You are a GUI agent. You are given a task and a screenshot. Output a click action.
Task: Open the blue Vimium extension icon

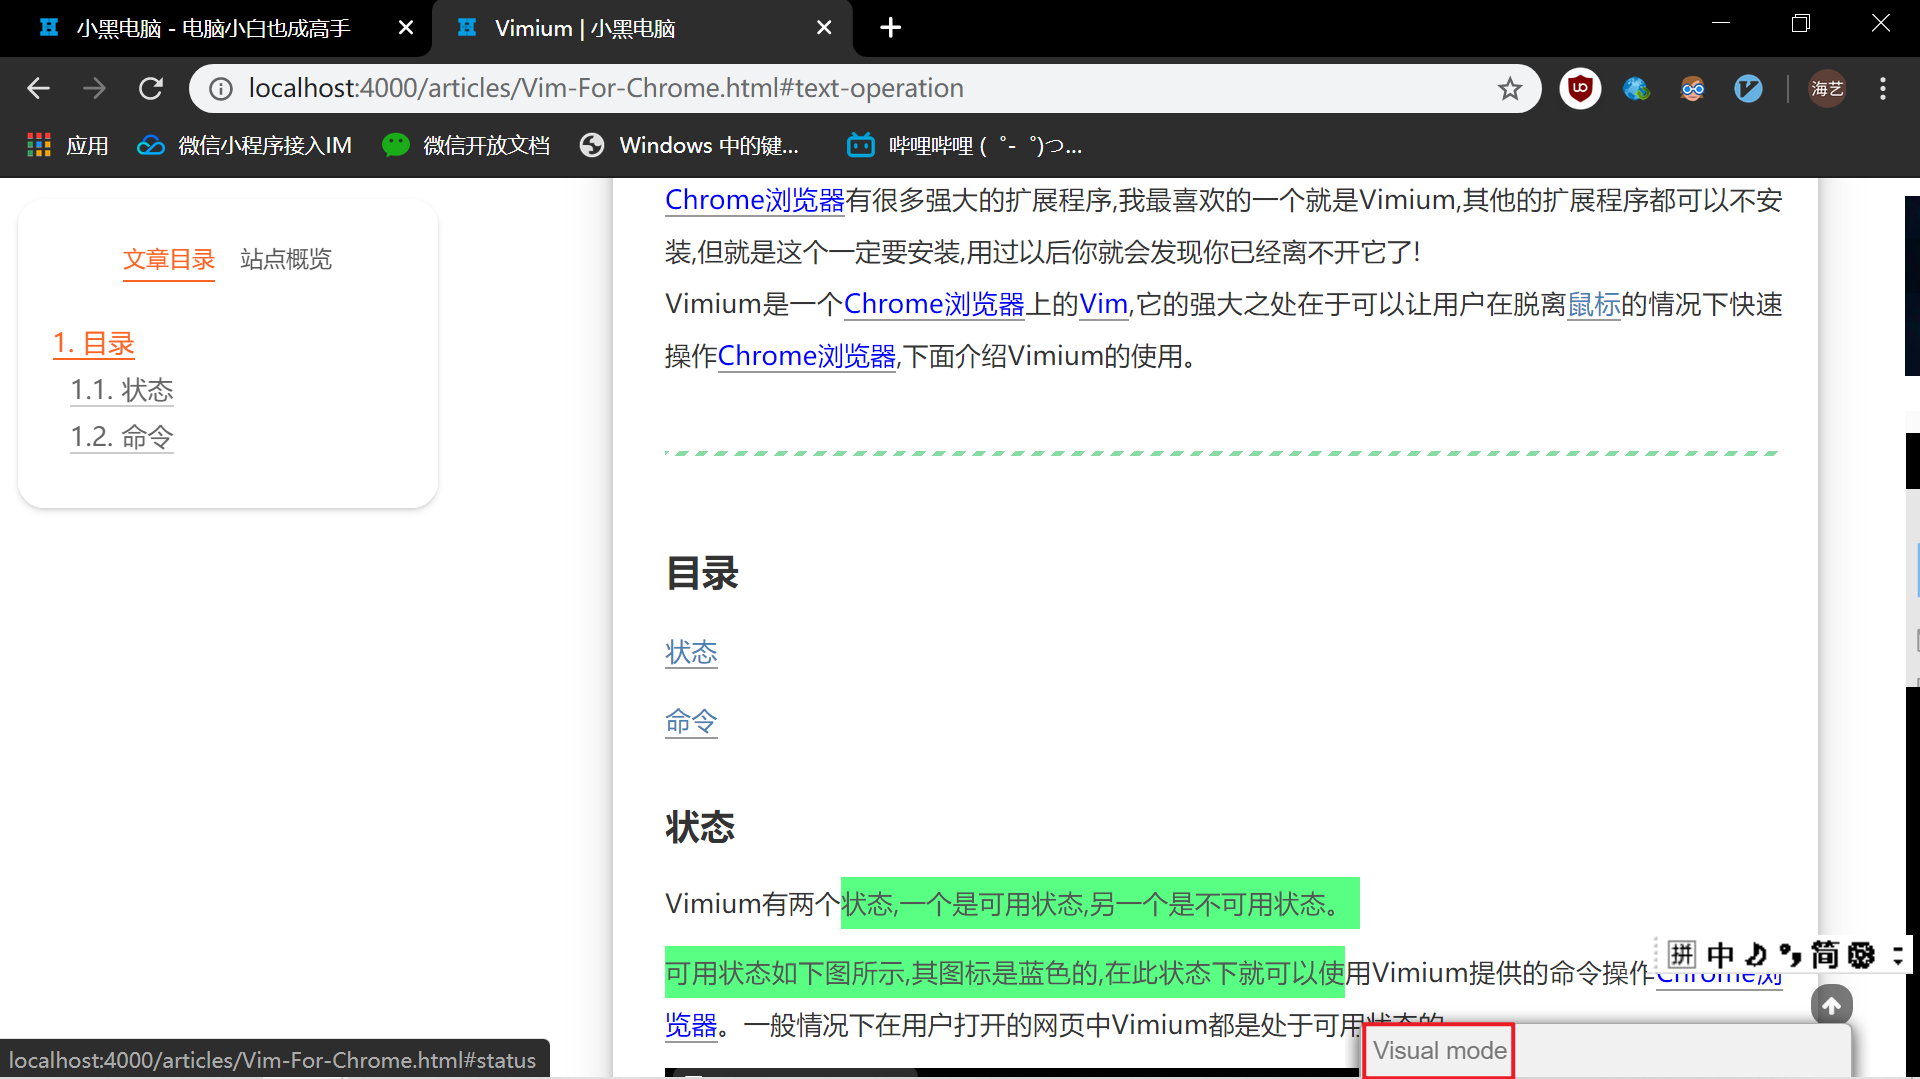point(1748,89)
